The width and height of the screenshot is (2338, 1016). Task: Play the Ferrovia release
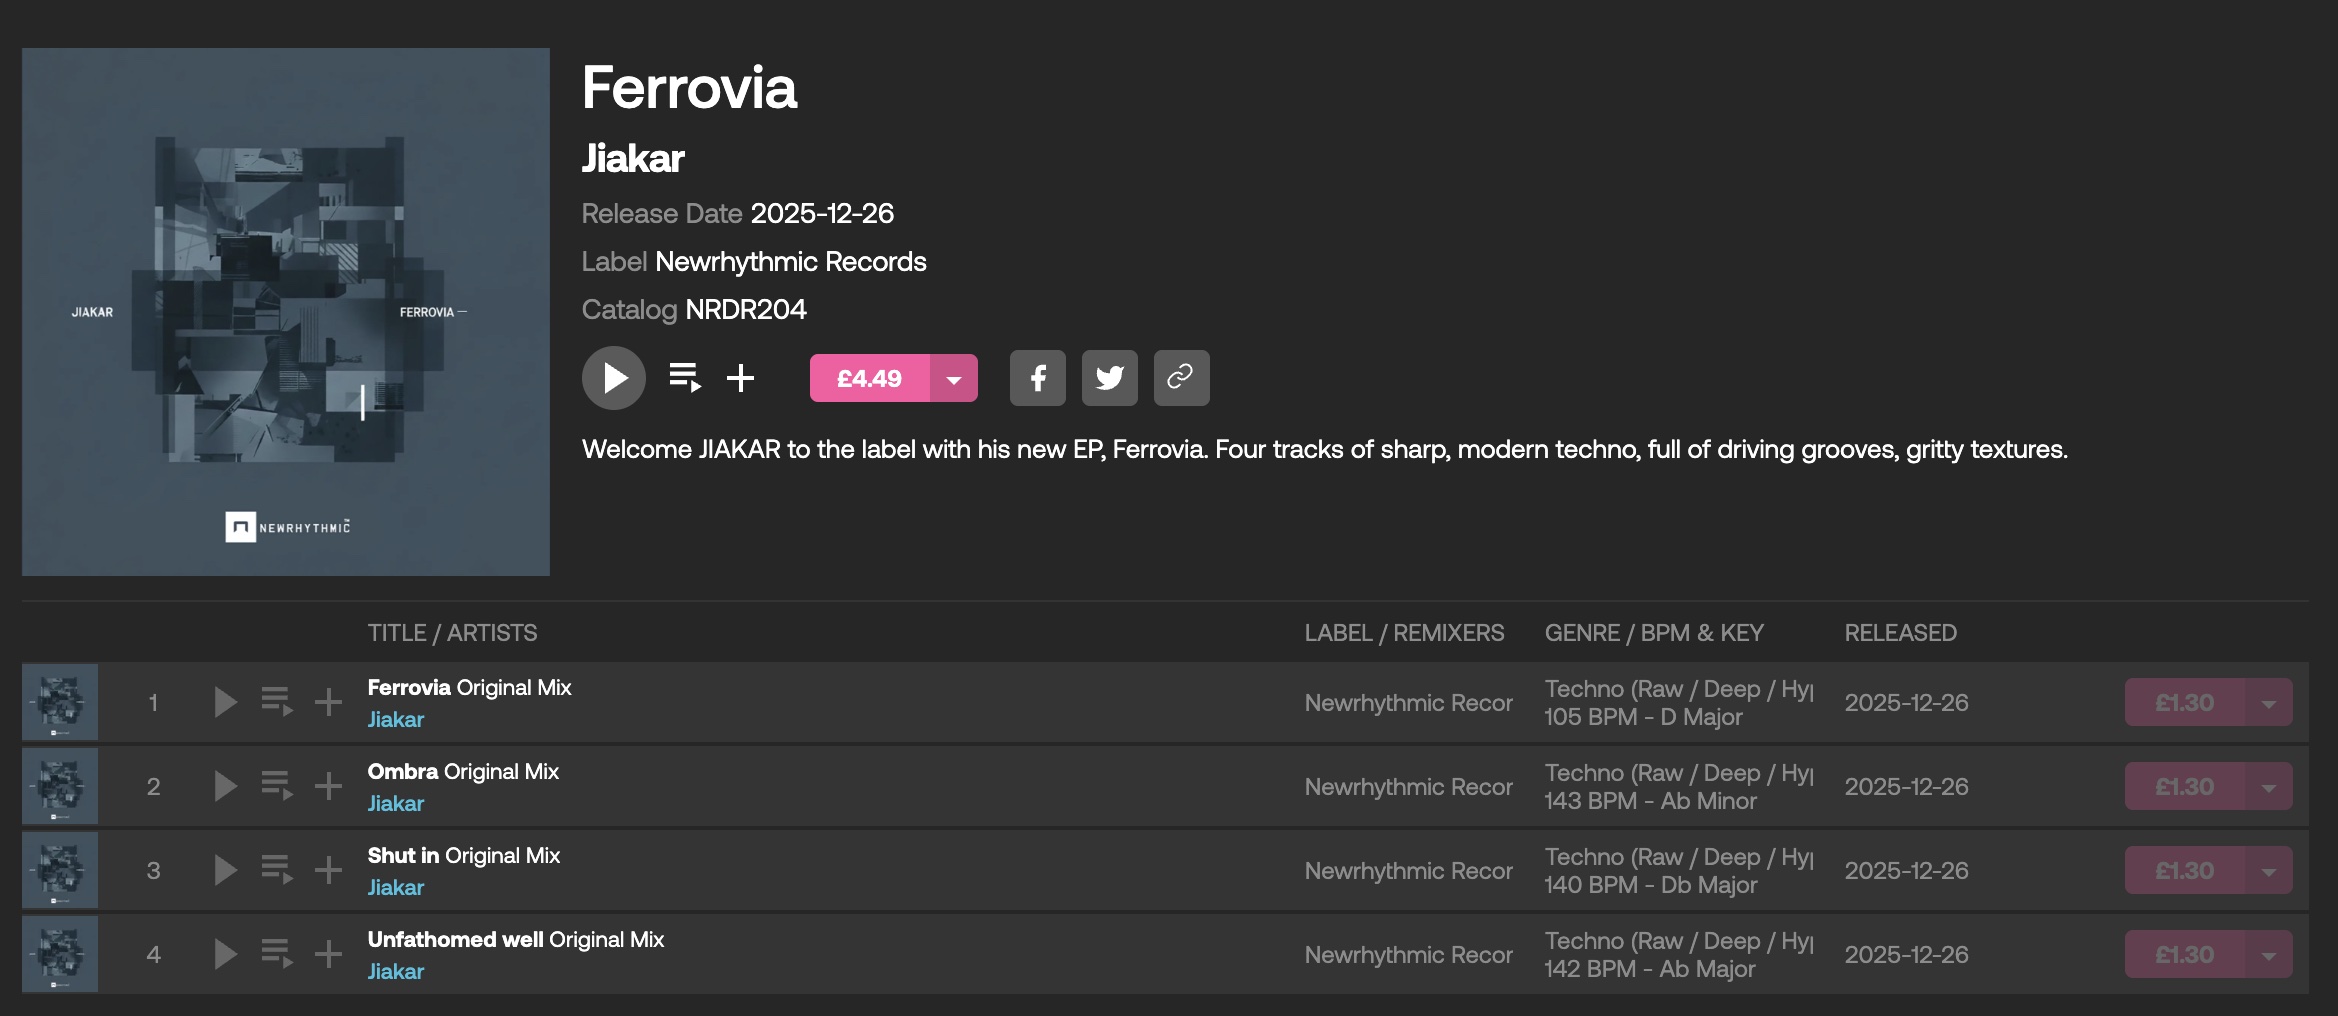[613, 378]
